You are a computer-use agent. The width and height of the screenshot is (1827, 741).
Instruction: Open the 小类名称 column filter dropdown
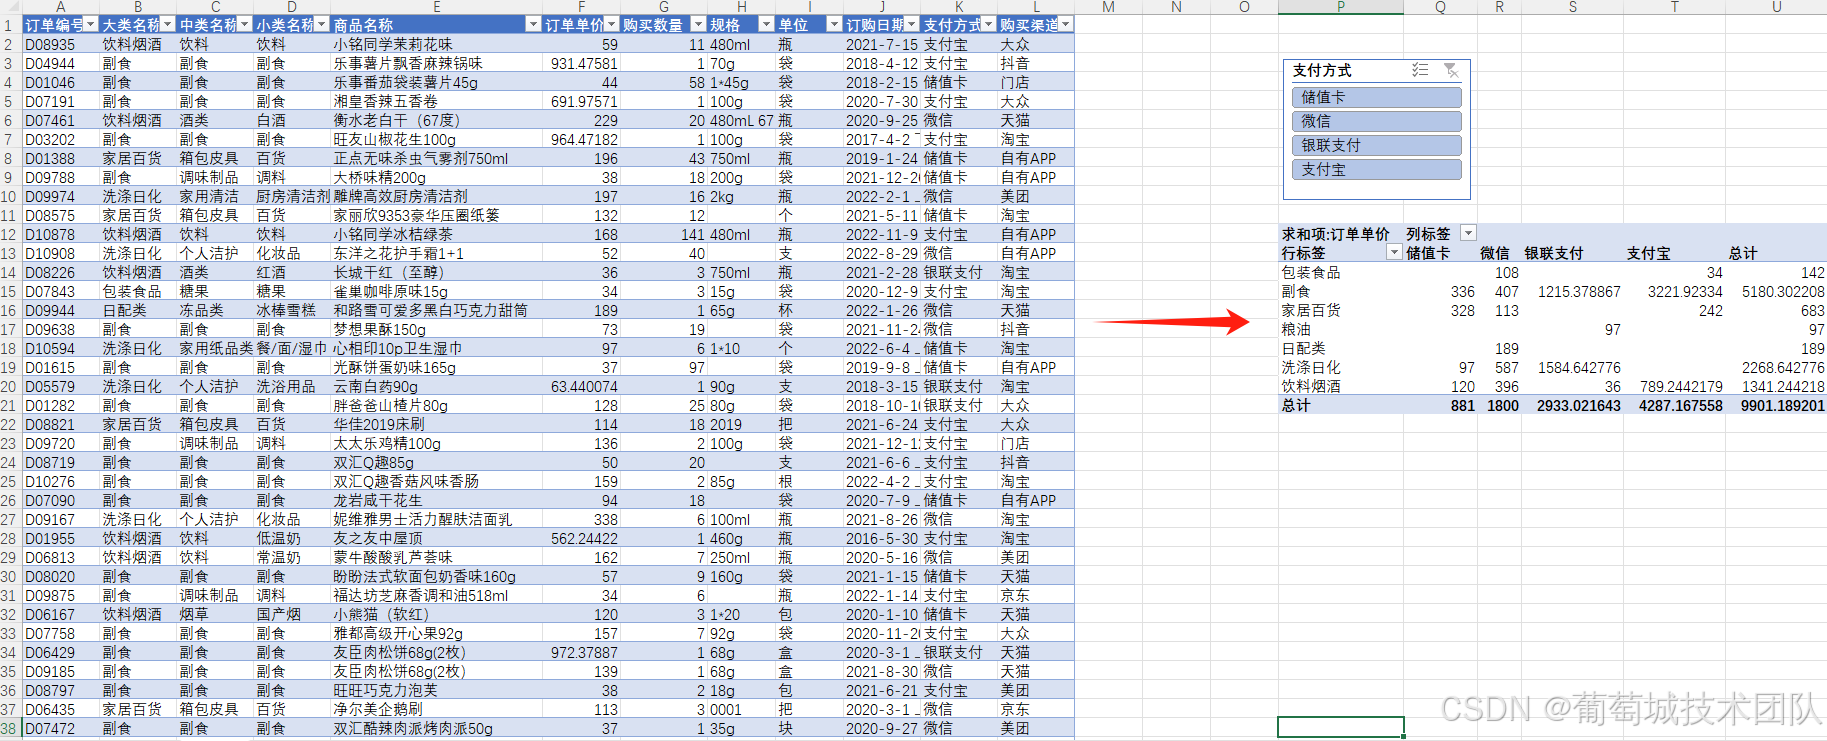click(322, 24)
